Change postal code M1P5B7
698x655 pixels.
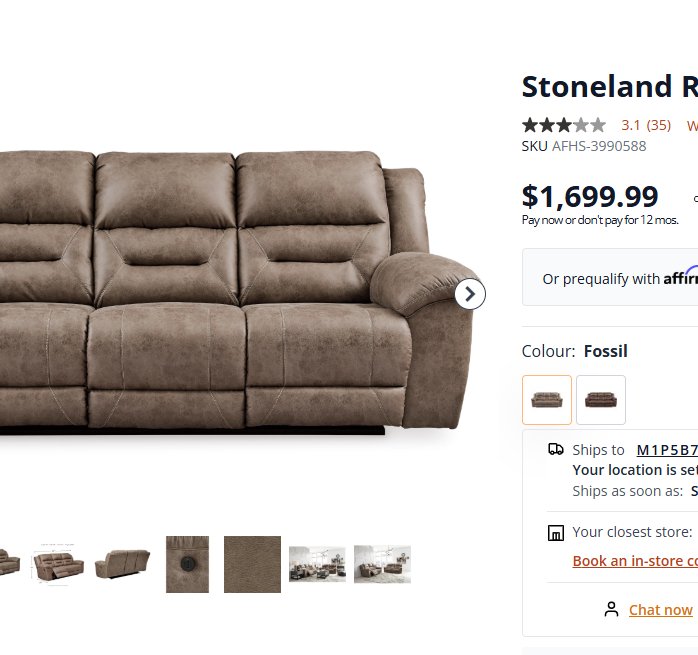click(x=667, y=450)
